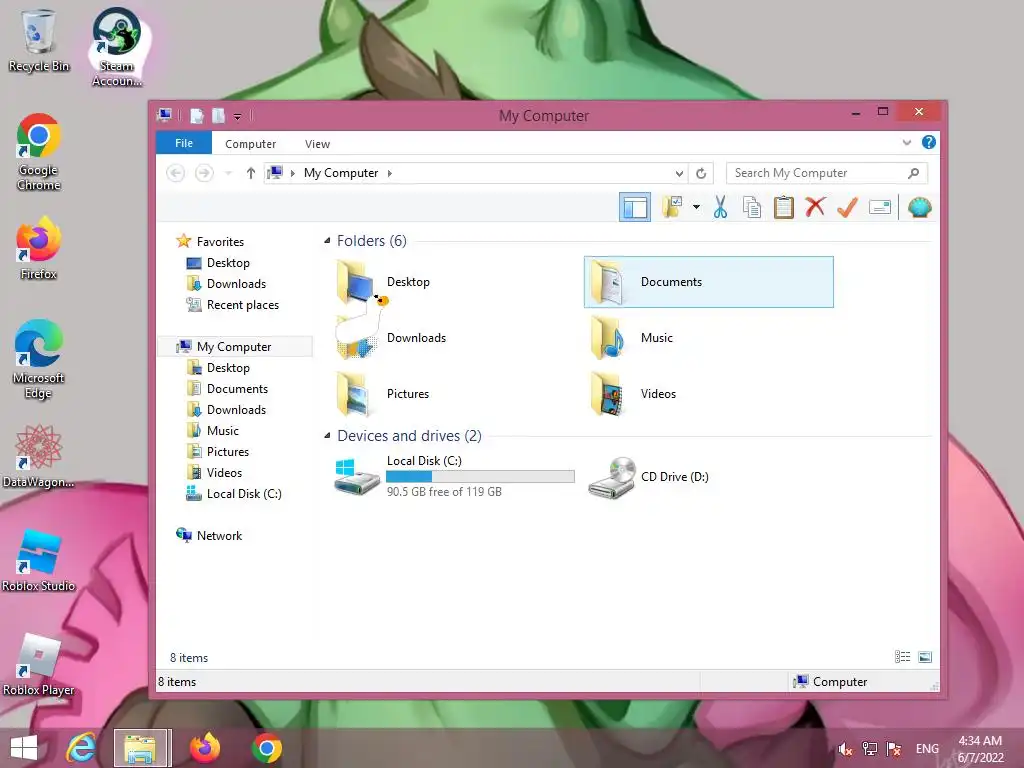Select Downloads under Favorites

coord(235,283)
